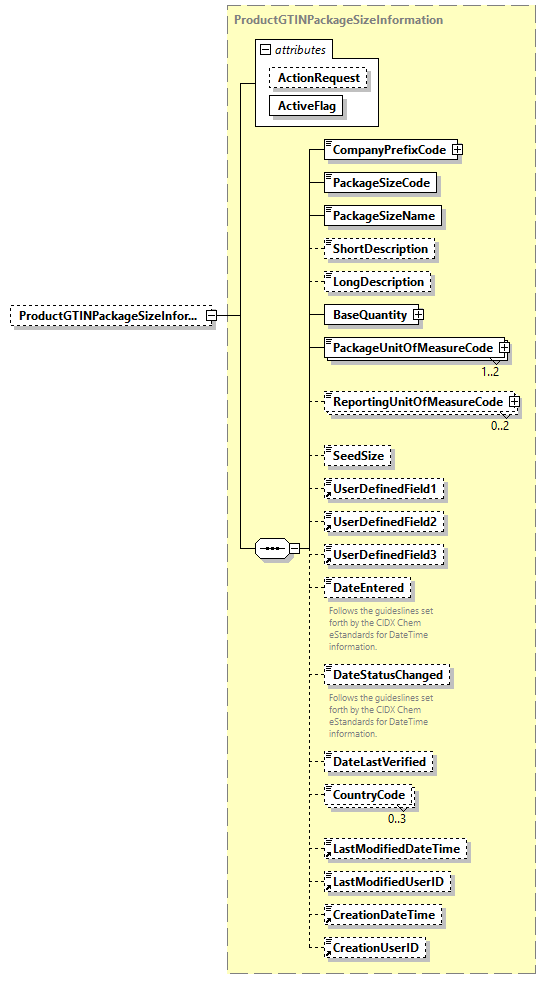Image resolution: width=546 pixels, height=981 pixels.
Task: Click the 0..2 cardinality label
Action: point(500,425)
